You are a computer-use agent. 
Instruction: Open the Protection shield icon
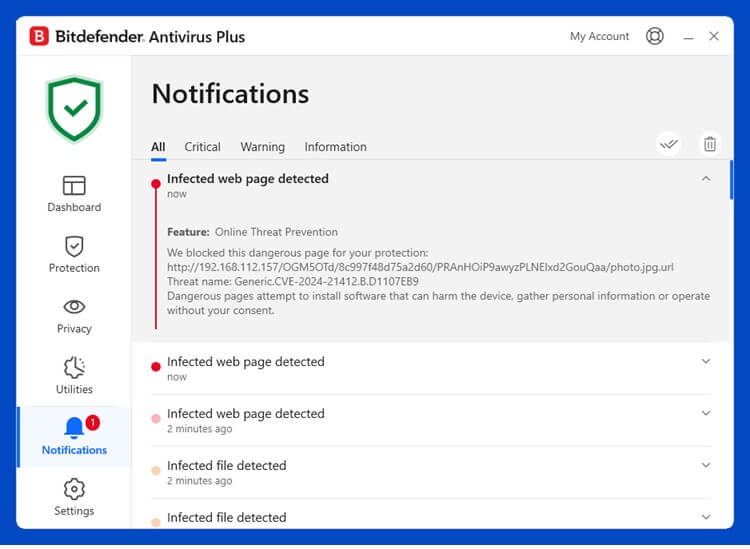[x=74, y=246]
